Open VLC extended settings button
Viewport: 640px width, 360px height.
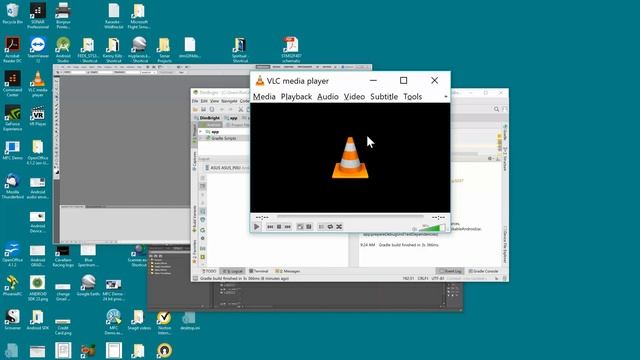[309, 227]
